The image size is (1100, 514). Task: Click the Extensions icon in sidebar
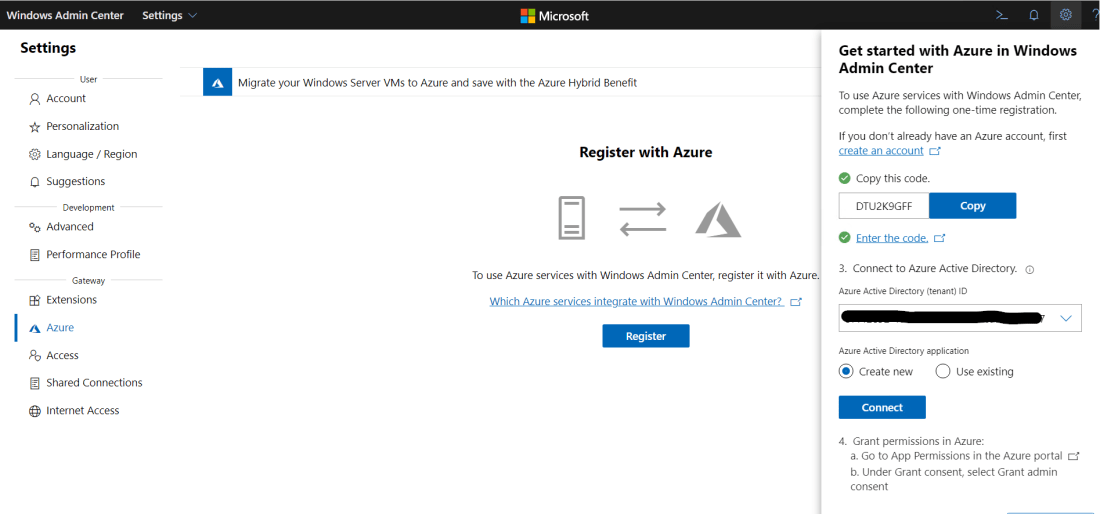click(x=35, y=300)
